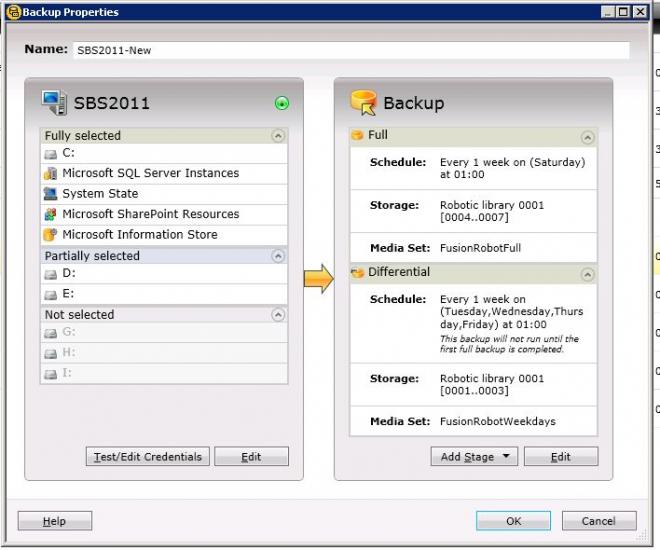Click Differential schedule 'Tuesday,Wednesday,Thursday,Friday' text

511,312
